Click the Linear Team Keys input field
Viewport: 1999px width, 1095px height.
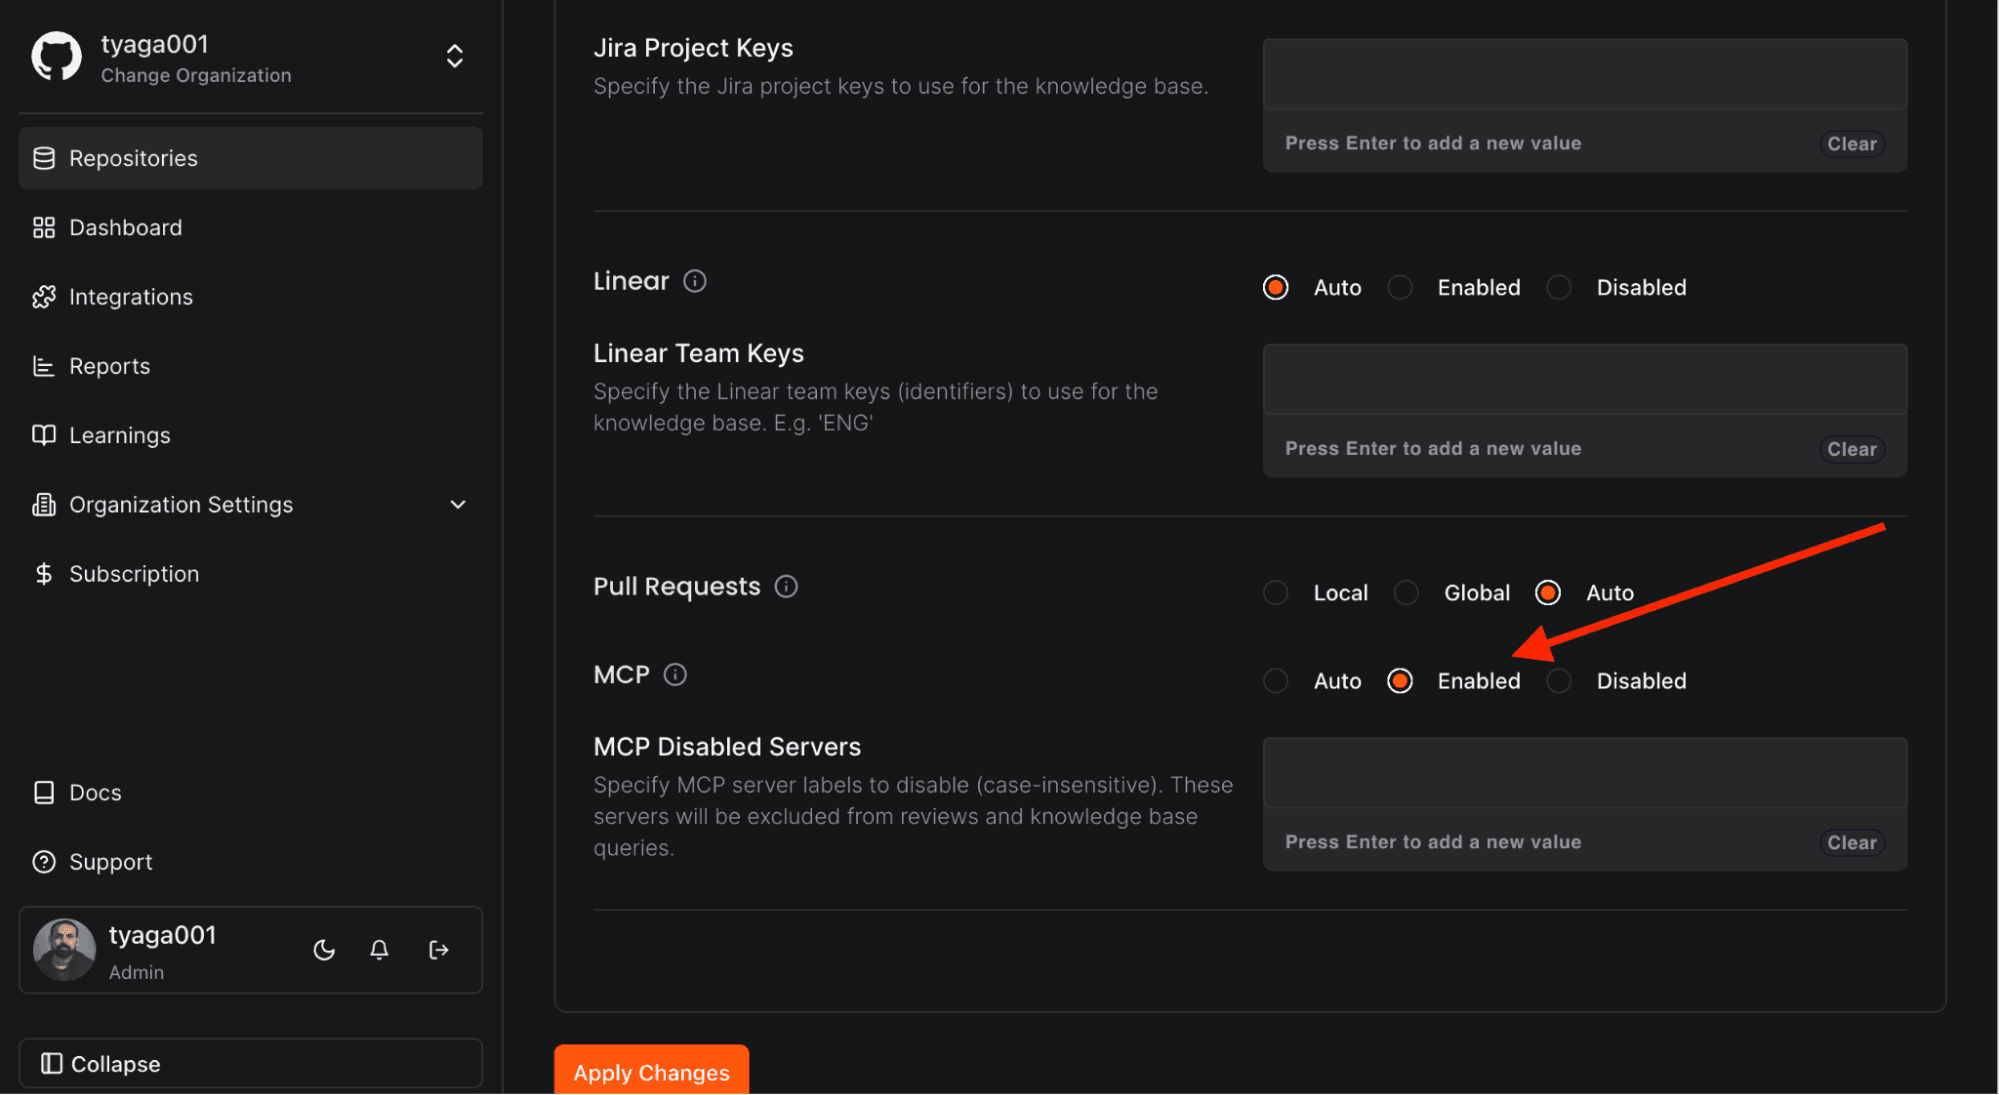[1584, 380]
